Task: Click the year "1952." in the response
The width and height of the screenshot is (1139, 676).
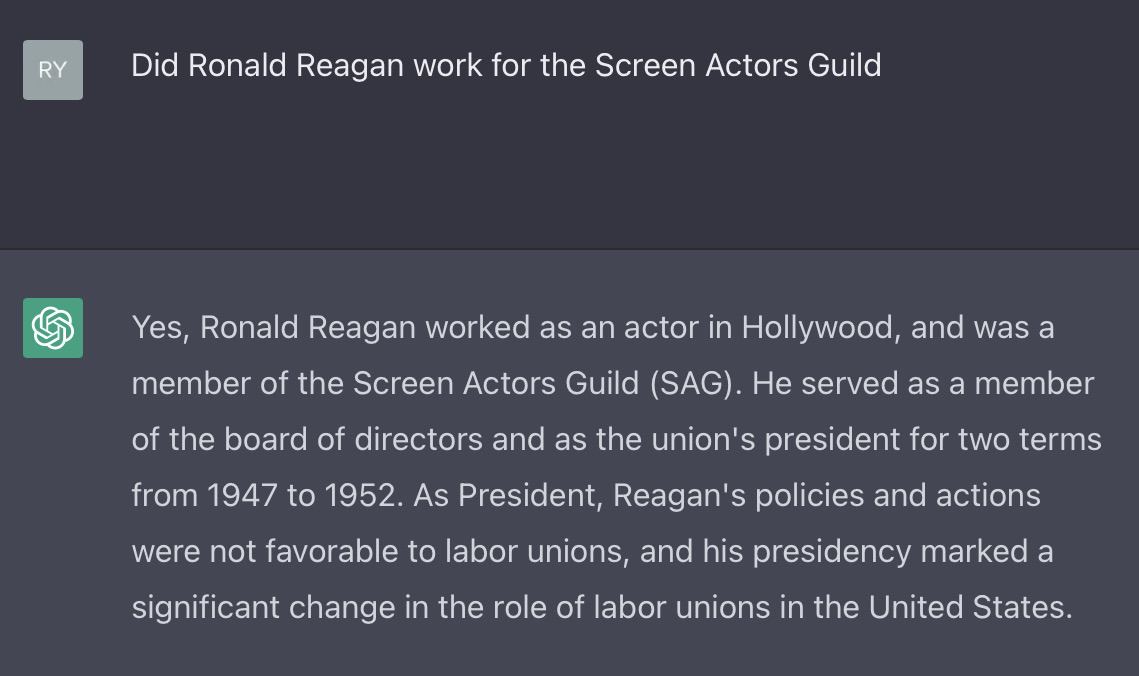Action: (x=364, y=496)
